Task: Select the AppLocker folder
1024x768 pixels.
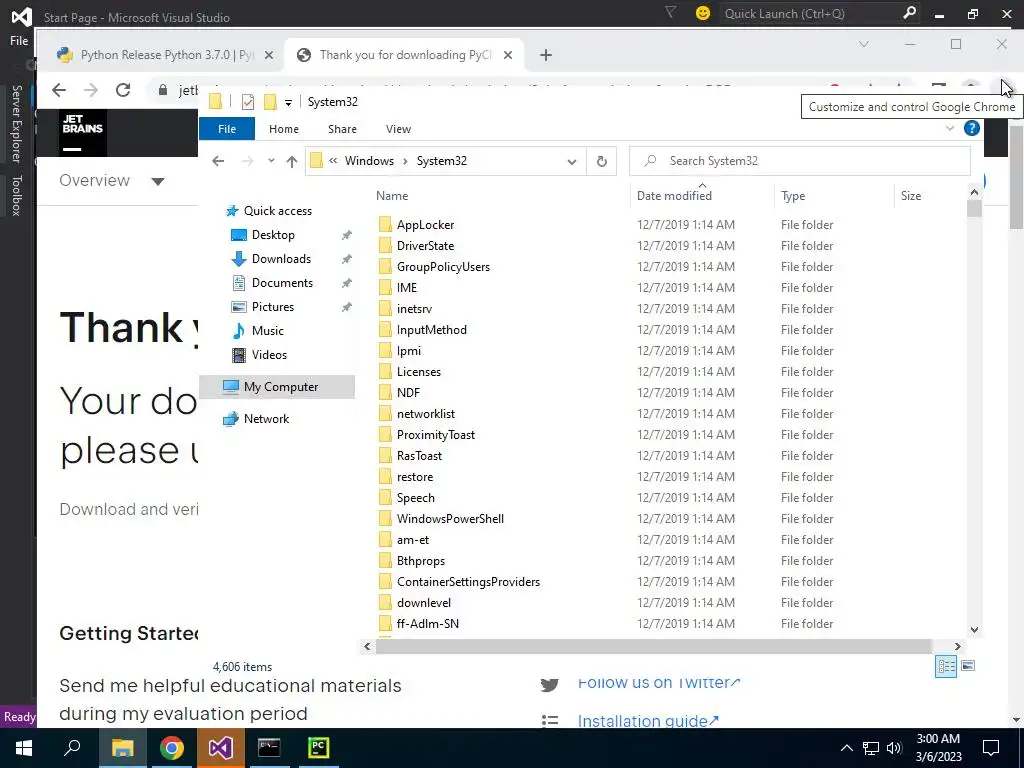Action: point(425,225)
